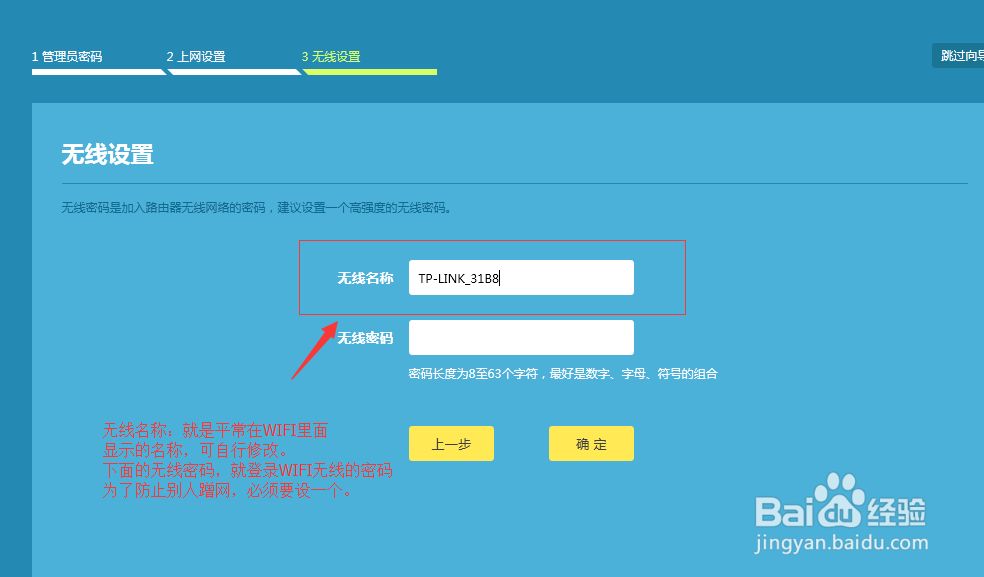Click the 上一步 back button
This screenshot has width=984, height=577.
(x=451, y=443)
